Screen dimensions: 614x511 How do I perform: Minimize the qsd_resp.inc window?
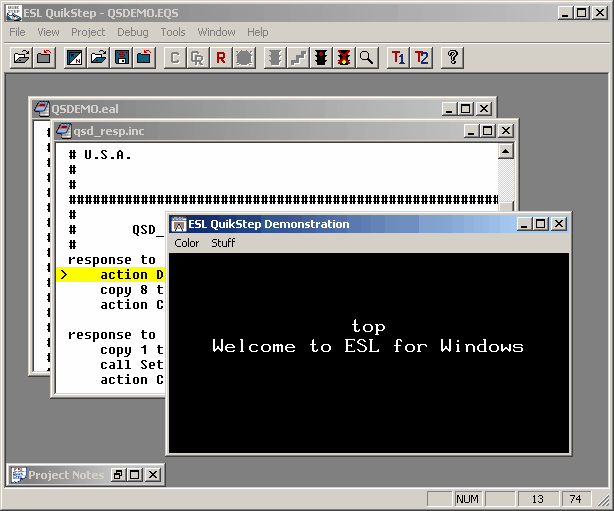pyautogui.click(x=471, y=131)
